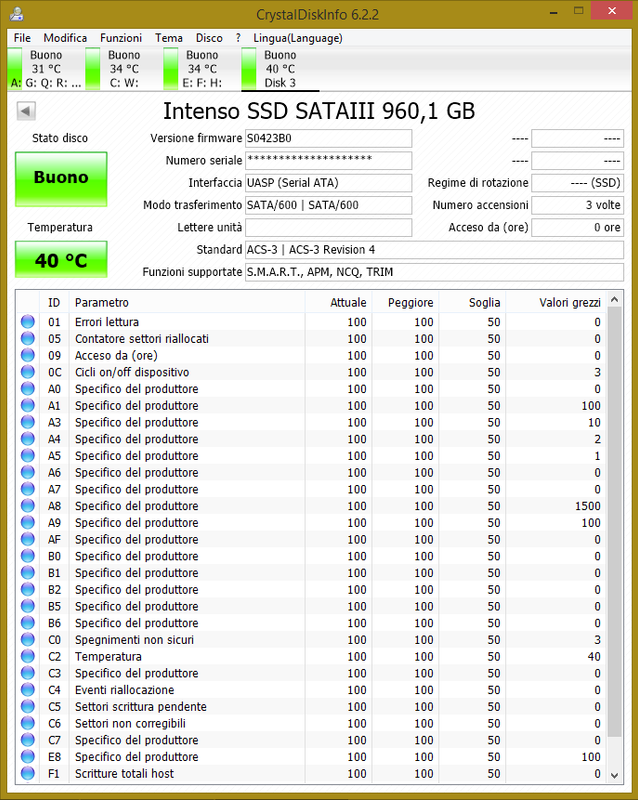Screen dimensions: 638x800
Task: Click the Parametro column header
Action: click(187, 303)
